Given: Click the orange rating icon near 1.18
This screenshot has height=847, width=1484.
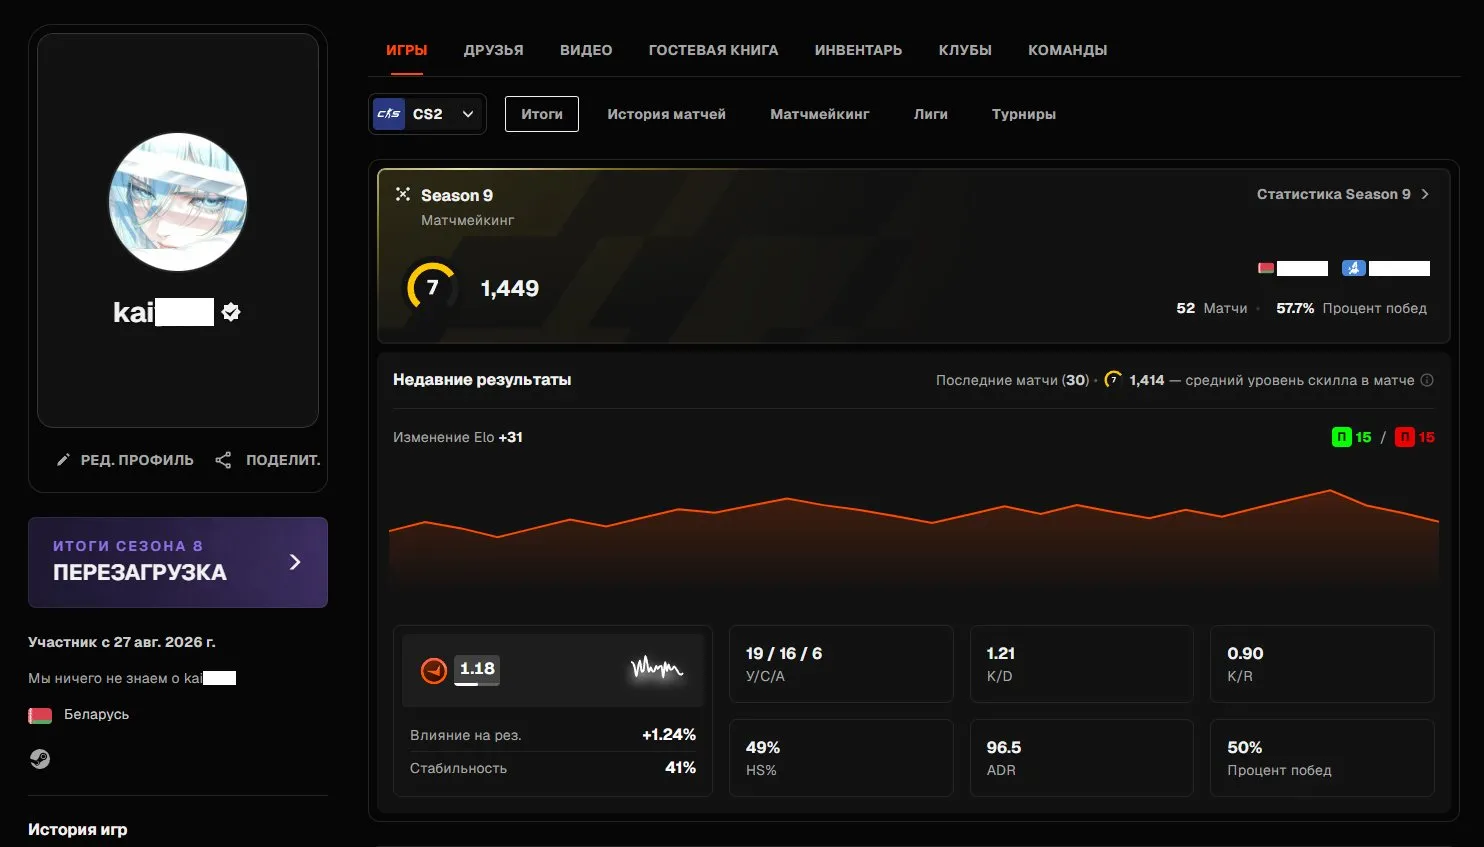Looking at the screenshot, I should 434,670.
